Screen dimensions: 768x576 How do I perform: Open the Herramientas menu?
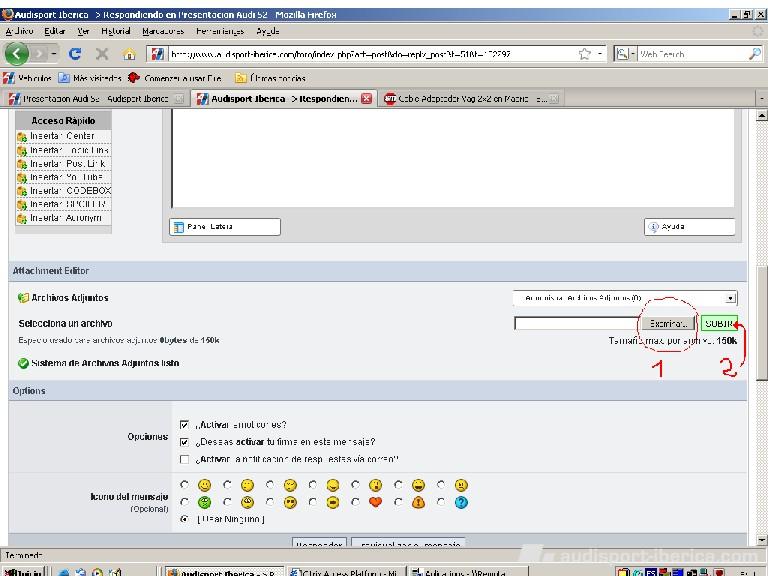(x=220, y=31)
